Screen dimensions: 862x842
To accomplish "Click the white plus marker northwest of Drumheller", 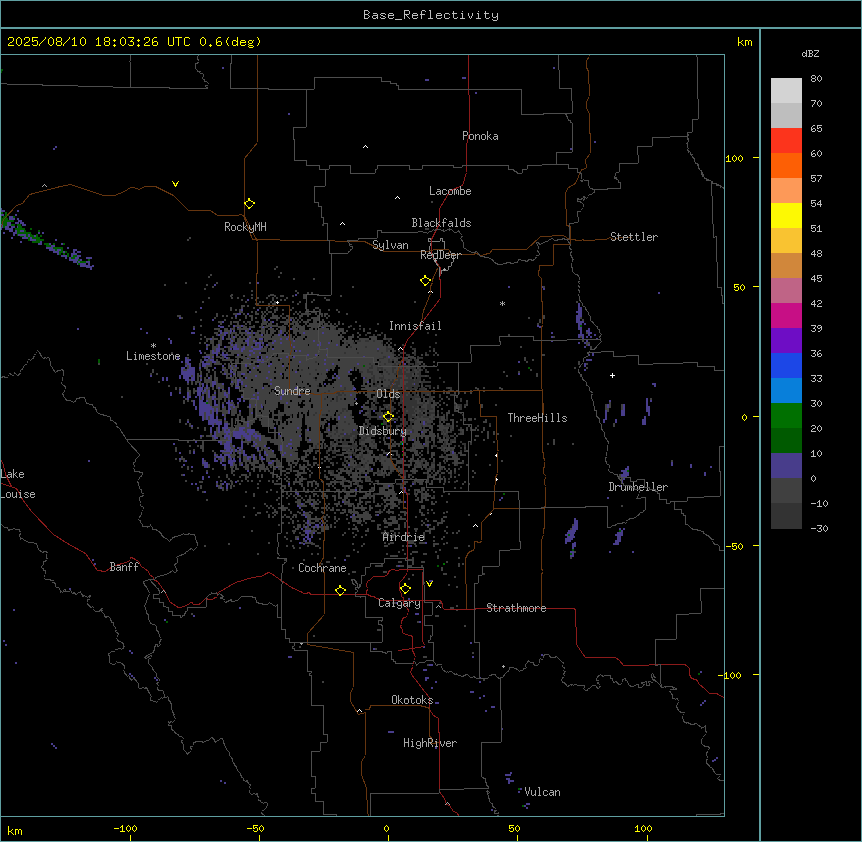I will [x=612, y=375].
